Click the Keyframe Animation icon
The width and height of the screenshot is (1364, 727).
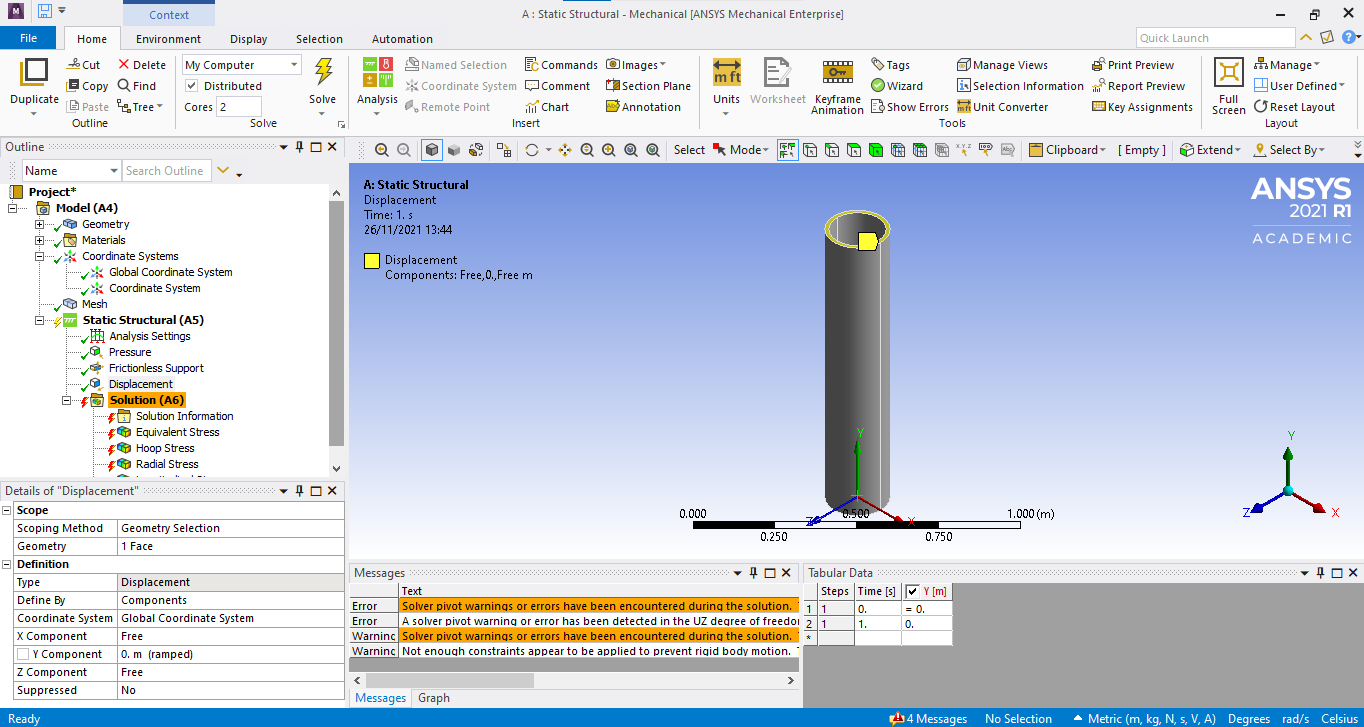click(837, 74)
